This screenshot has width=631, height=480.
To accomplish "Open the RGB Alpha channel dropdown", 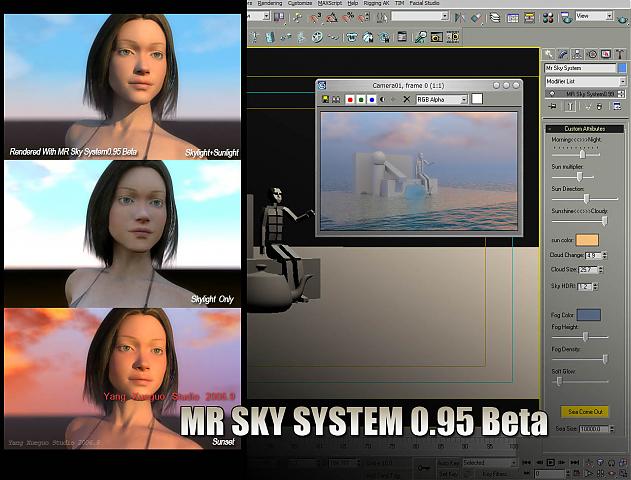I will point(441,99).
